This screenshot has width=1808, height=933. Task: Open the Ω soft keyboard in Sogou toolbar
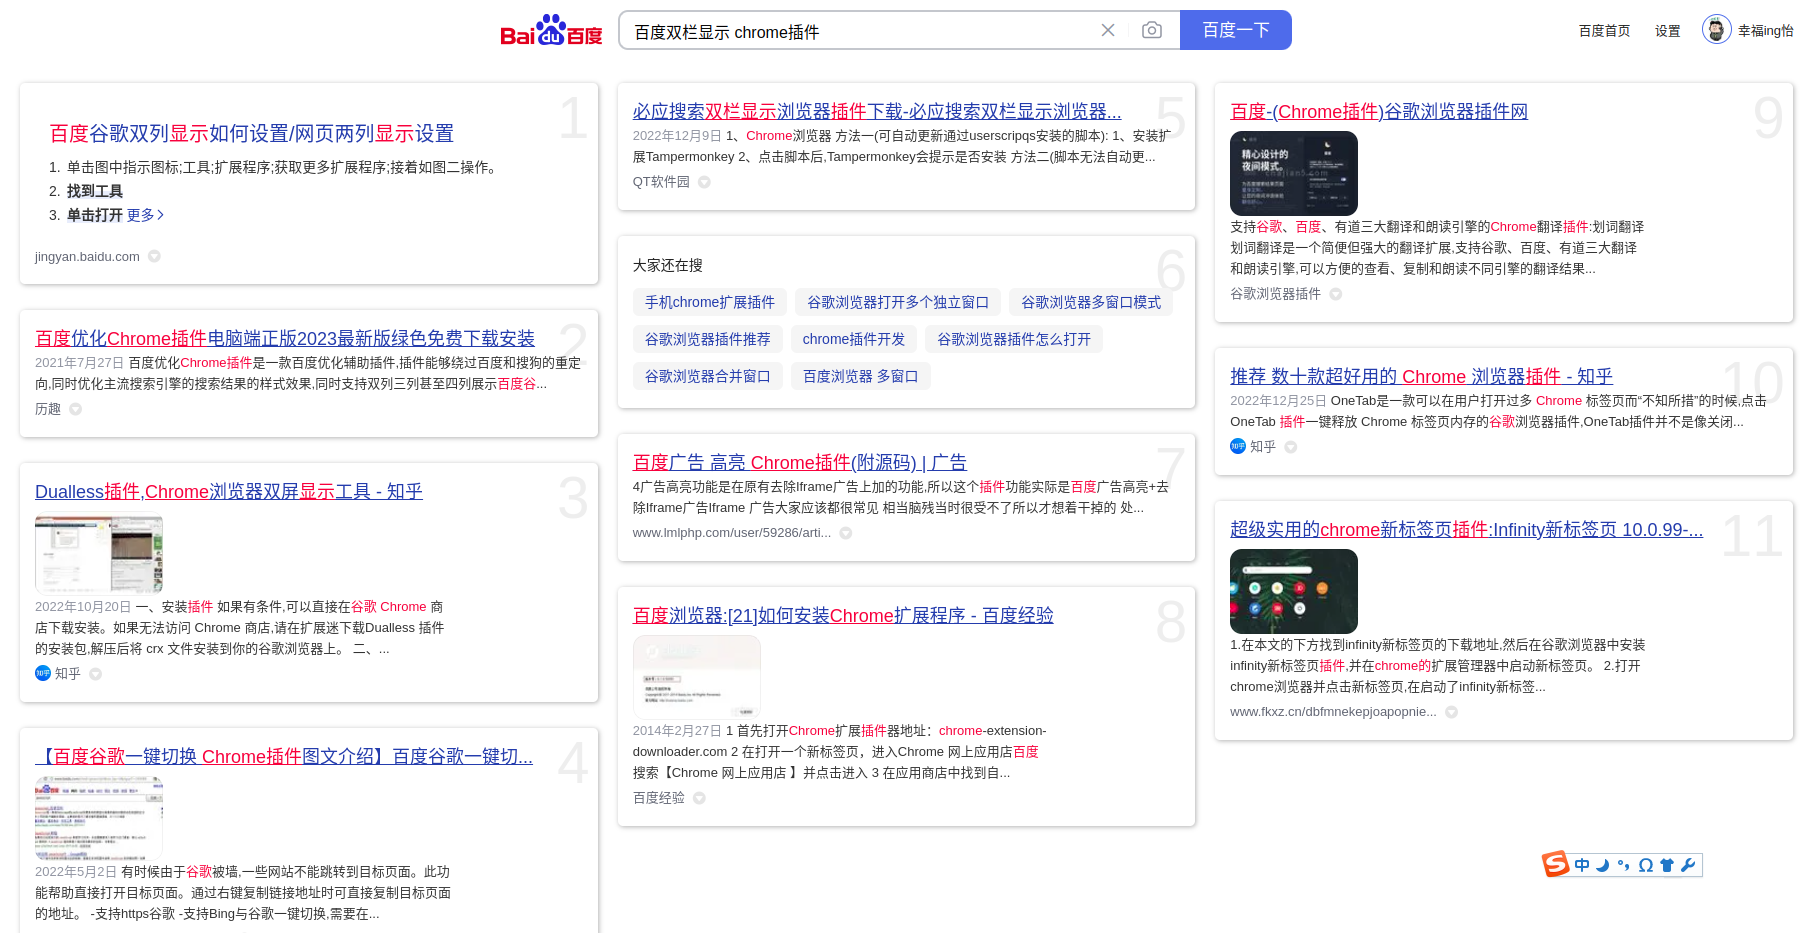click(1645, 865)
